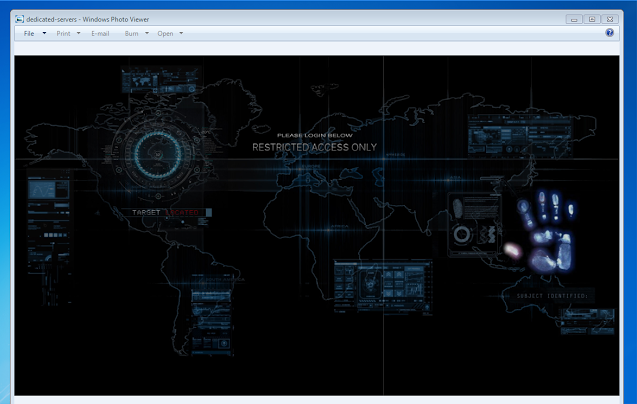Expand the Open dropdown arrow

181,33
